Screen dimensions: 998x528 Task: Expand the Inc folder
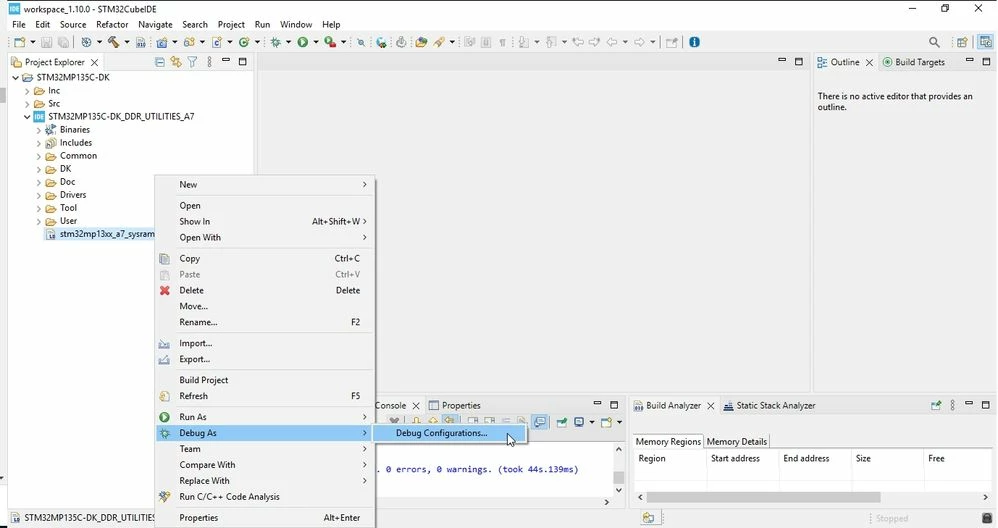pos(27,91)
